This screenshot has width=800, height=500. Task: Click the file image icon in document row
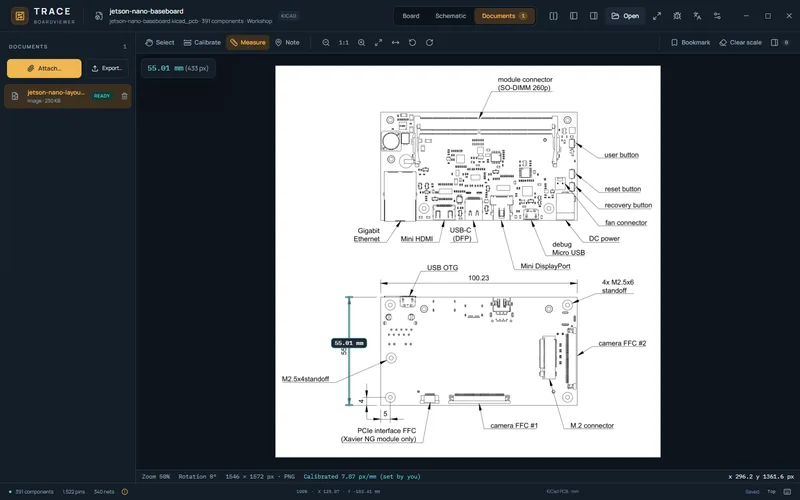coord(15,96)
